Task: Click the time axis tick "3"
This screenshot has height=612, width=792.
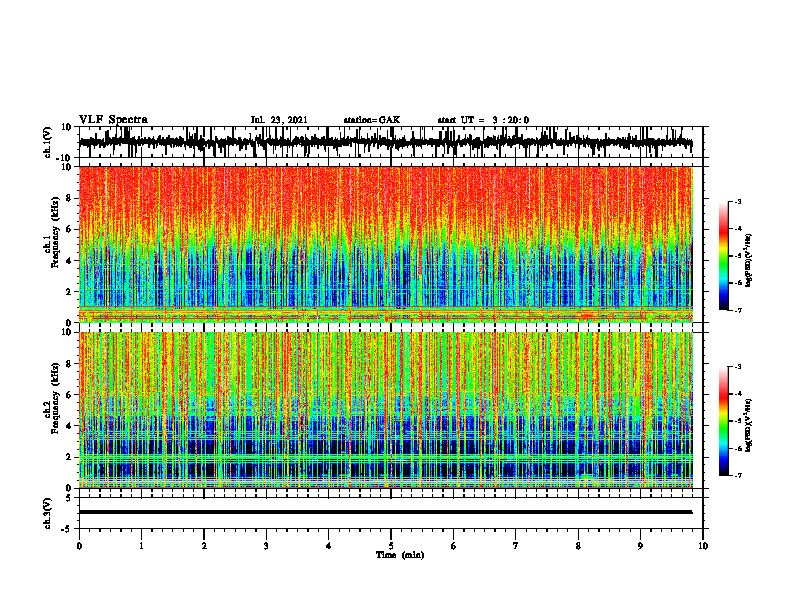Action: 266,546
